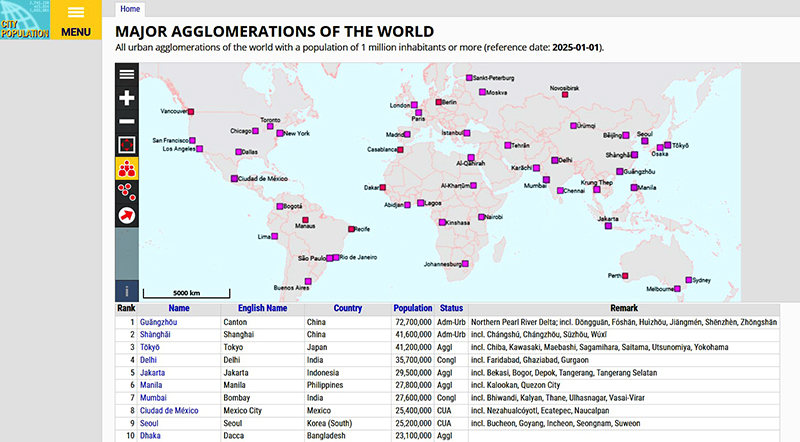
Task: Open the yellow MENU hamburger button
Action: [76, 20]
